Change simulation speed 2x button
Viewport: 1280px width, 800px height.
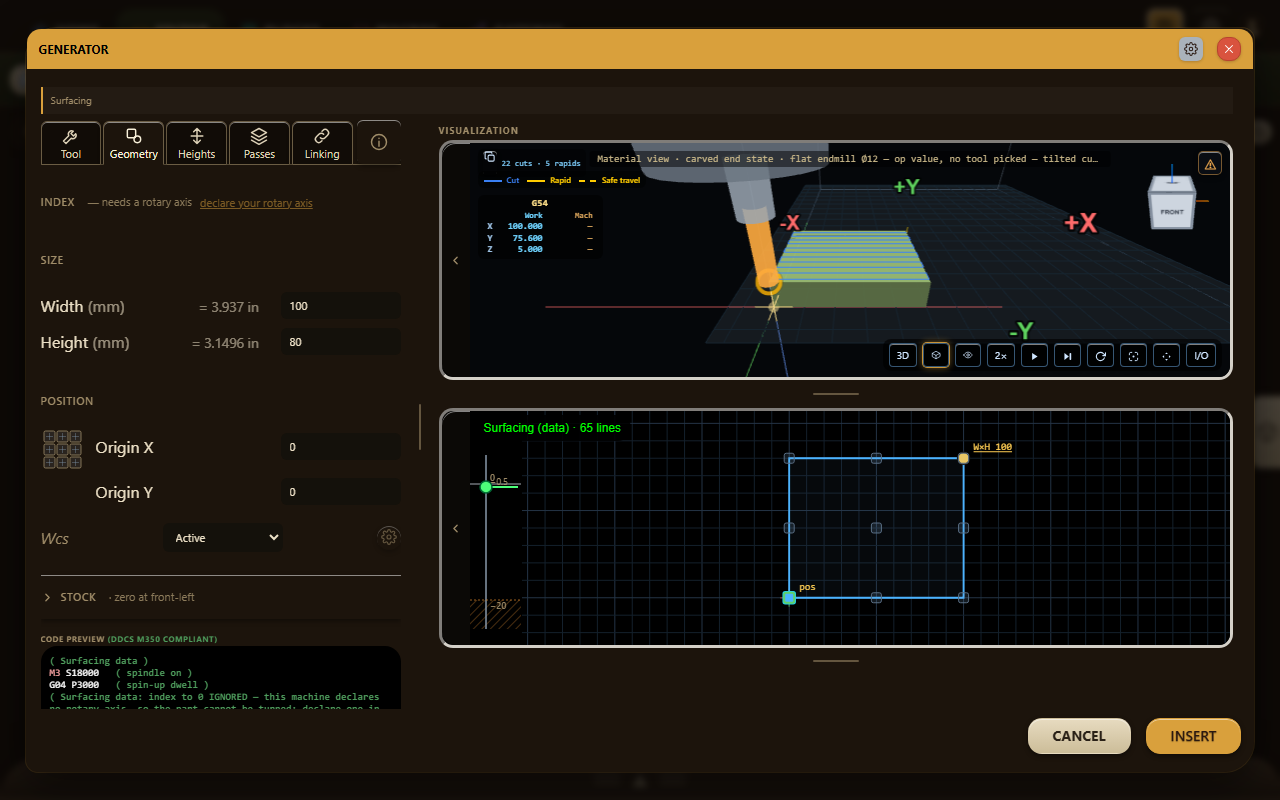coord(1000,355)
